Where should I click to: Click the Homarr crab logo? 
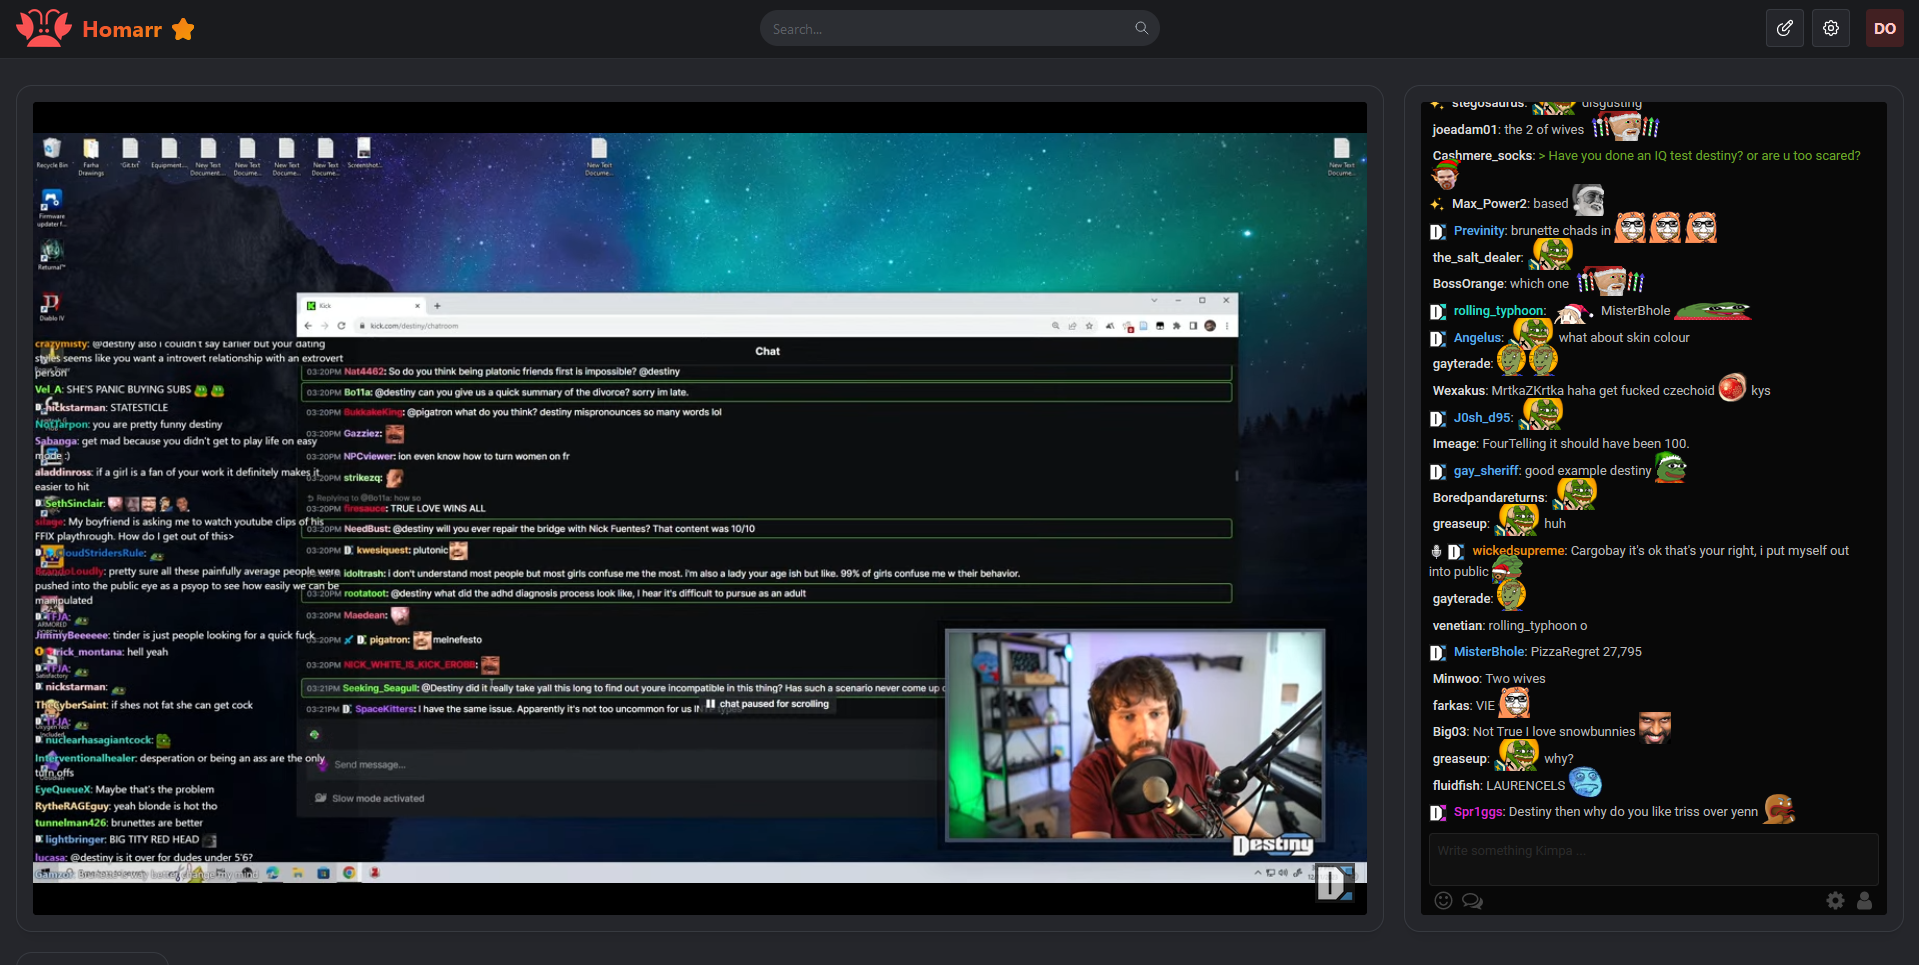coord(44,28)
